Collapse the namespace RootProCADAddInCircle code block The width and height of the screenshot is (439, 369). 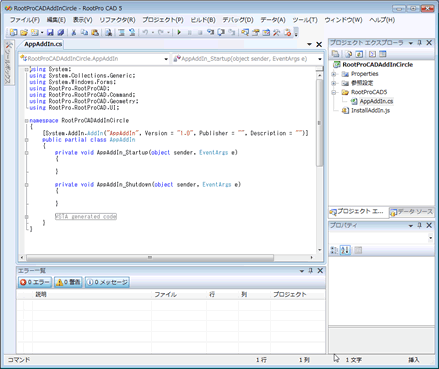pos(27,121)
